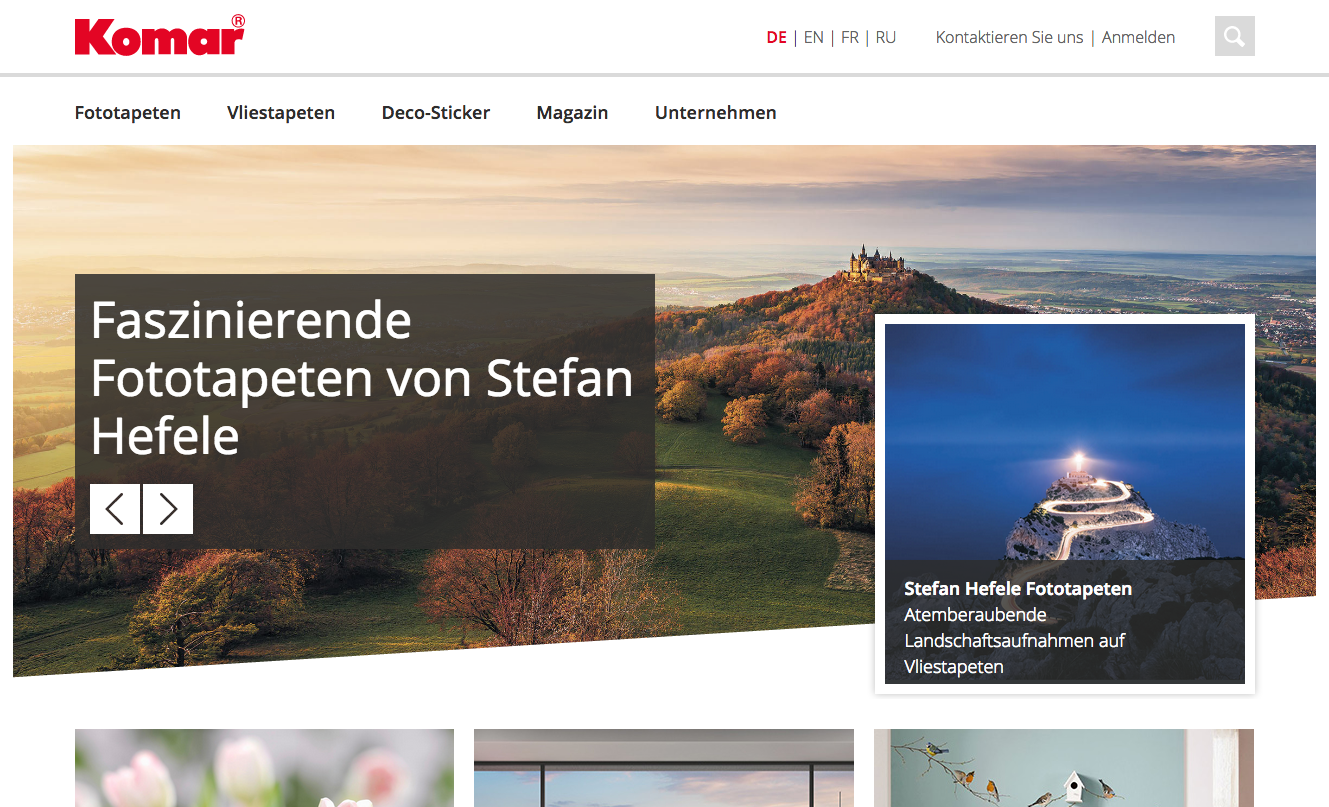This screenshot has width=1329, height=807.
Task: Open the search magnifier icon
Action: pyautogui.click(x=1234, y=37)
